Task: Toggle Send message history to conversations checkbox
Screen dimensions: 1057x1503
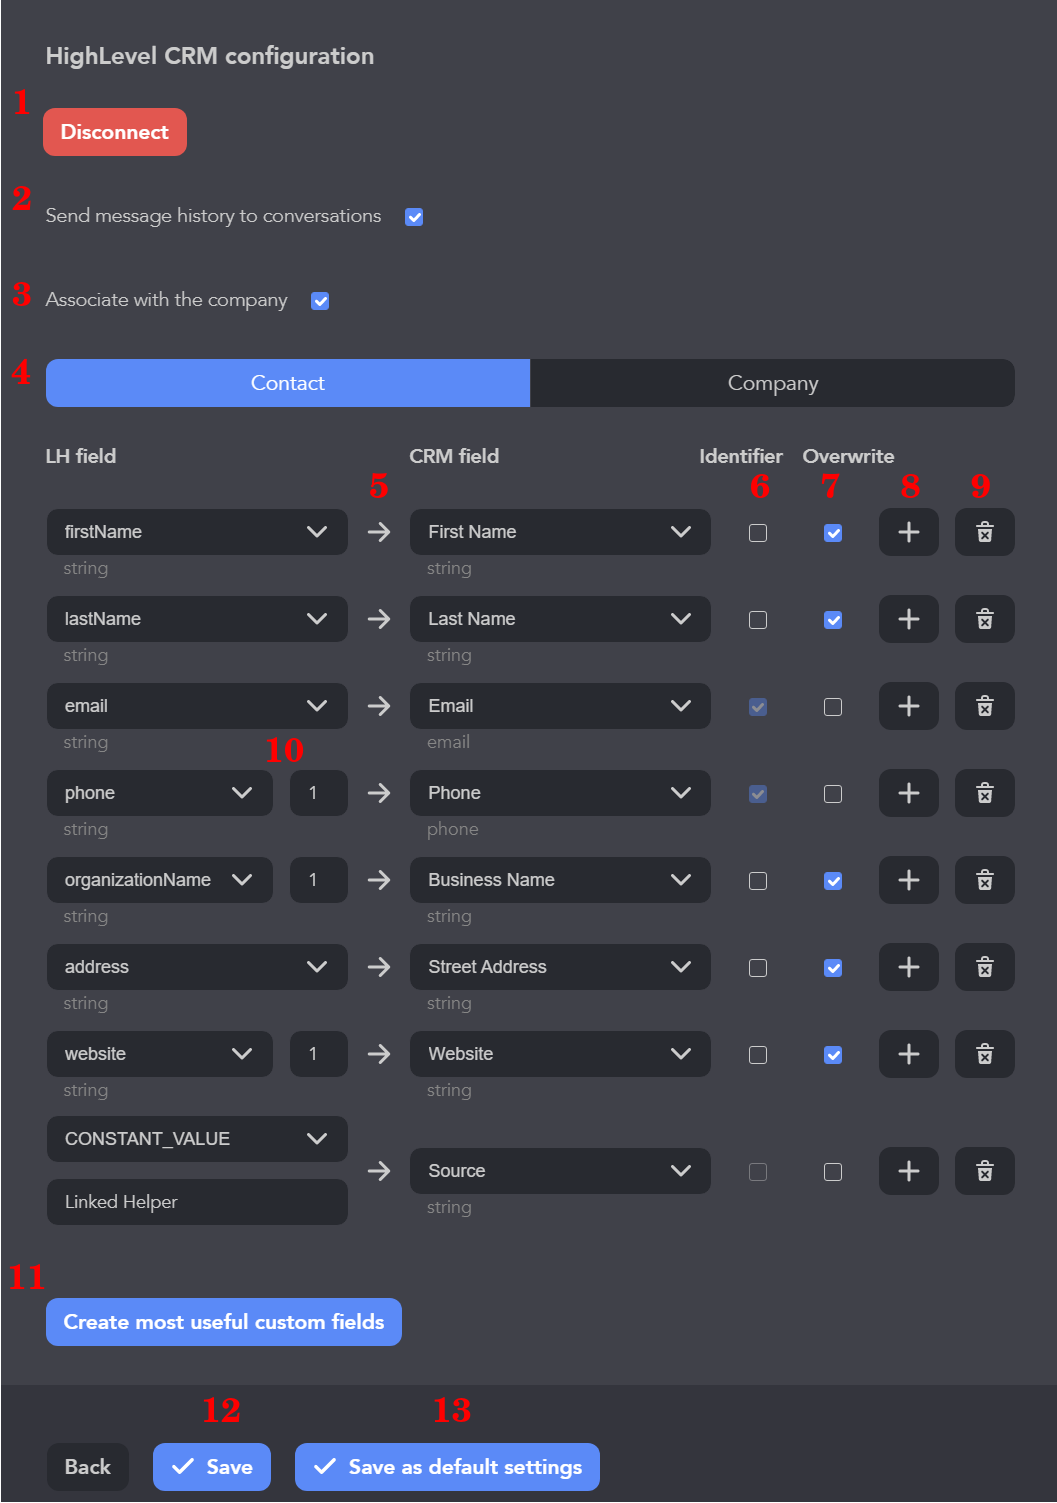Action: (414, 217)
